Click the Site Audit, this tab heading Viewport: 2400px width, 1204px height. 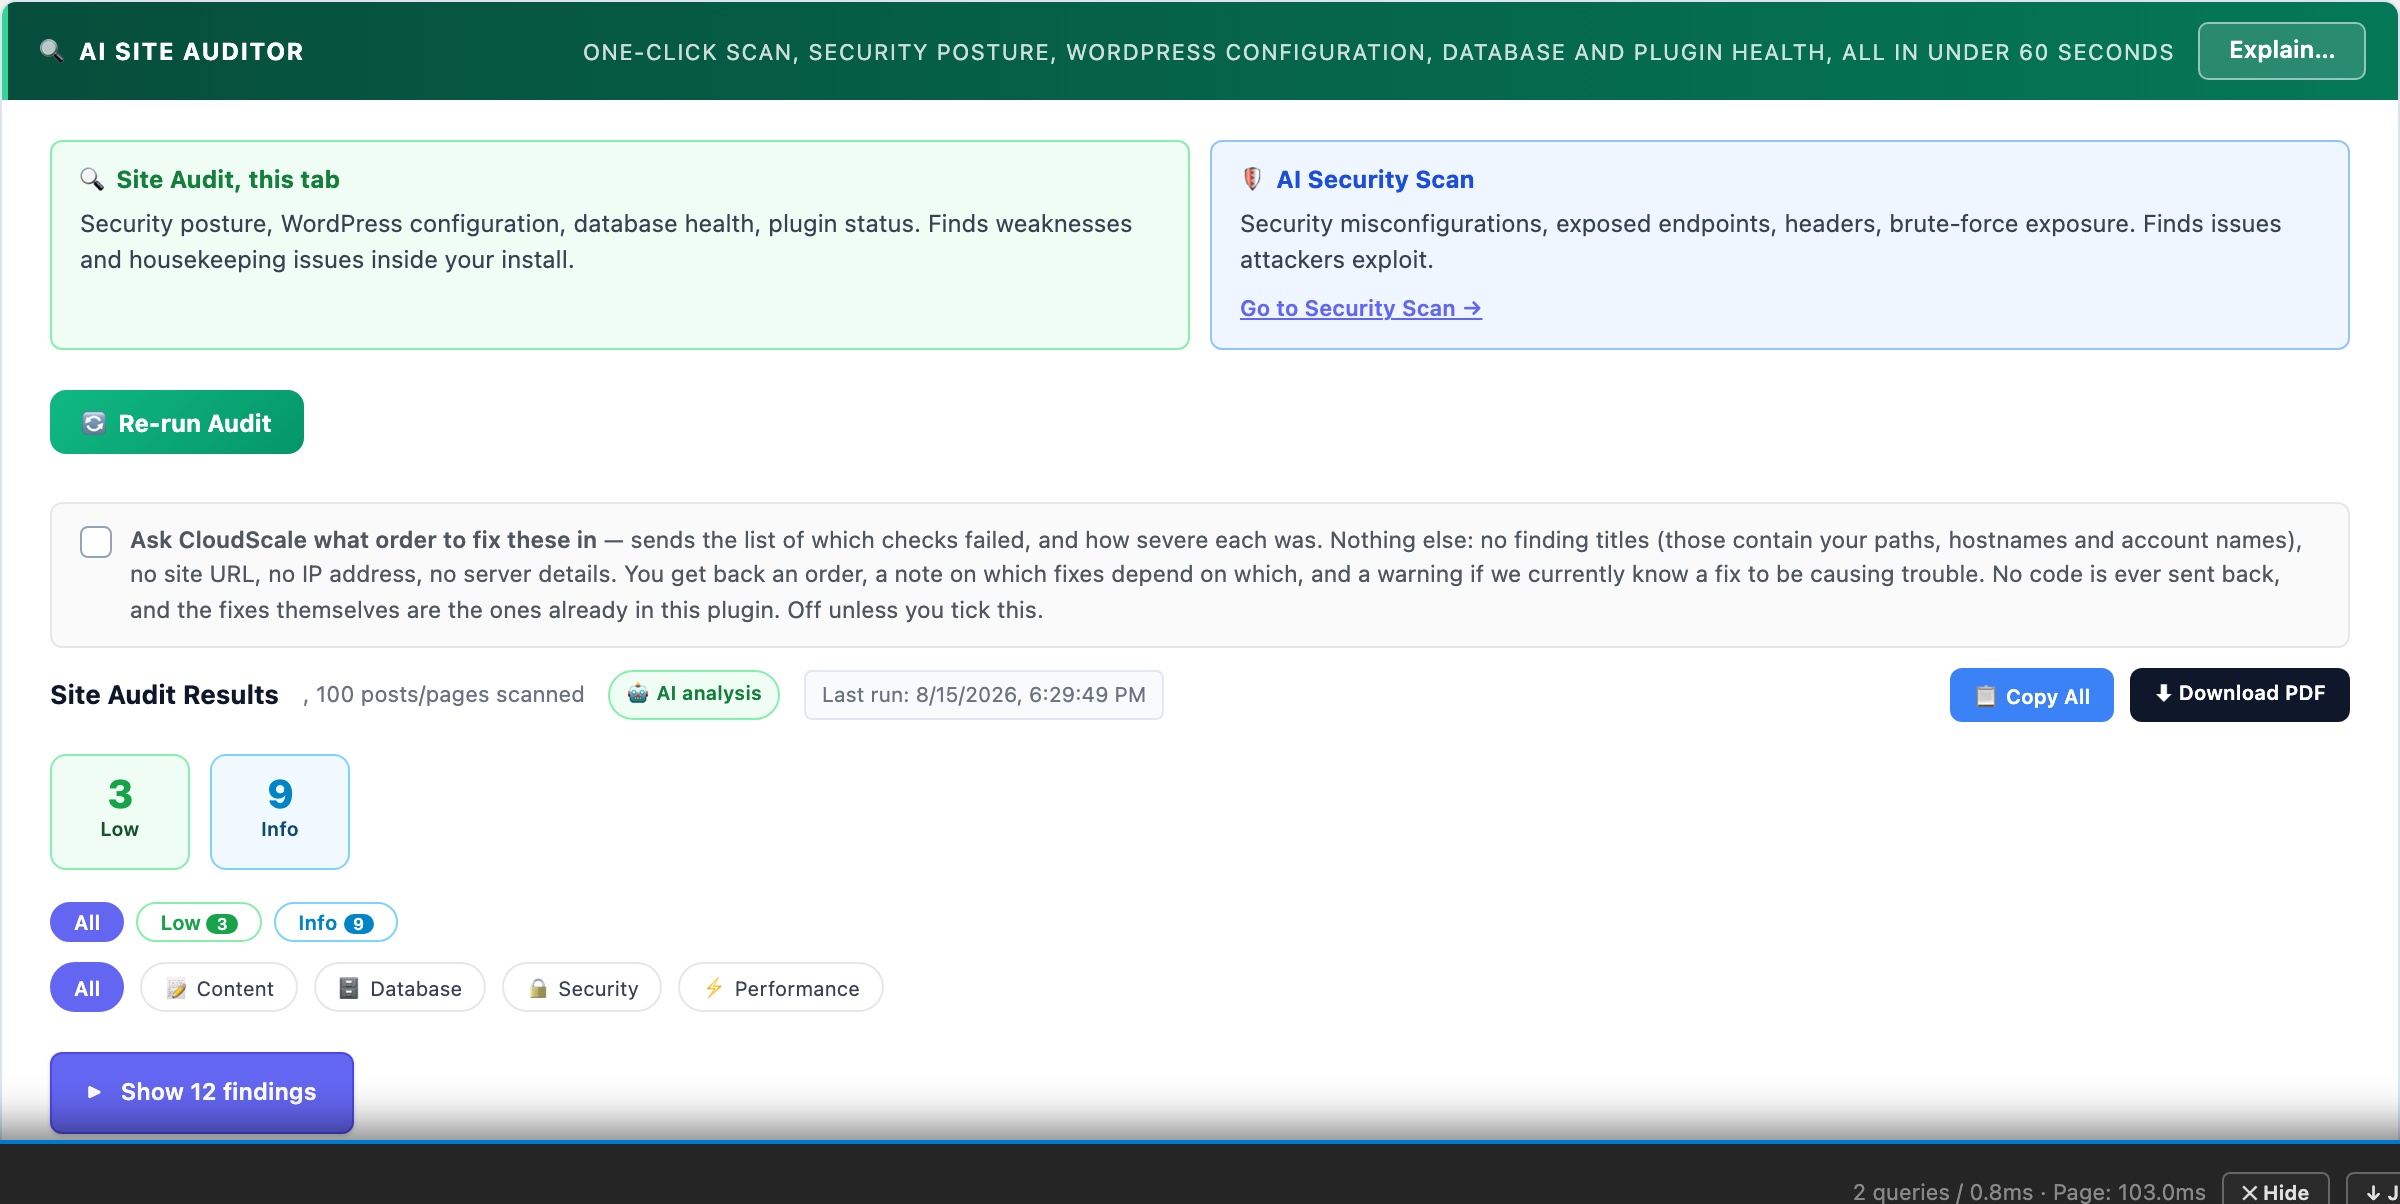(228, 179)
